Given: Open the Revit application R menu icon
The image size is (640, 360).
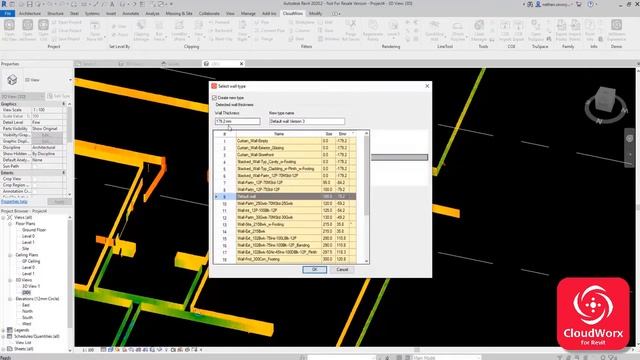Looking at the screenshot, I should 4,4.
